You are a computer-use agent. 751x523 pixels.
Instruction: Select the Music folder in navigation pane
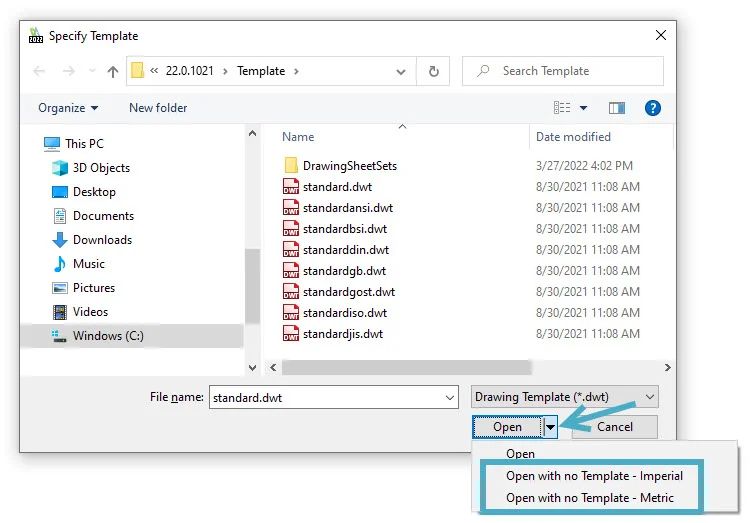click(88, 264)
